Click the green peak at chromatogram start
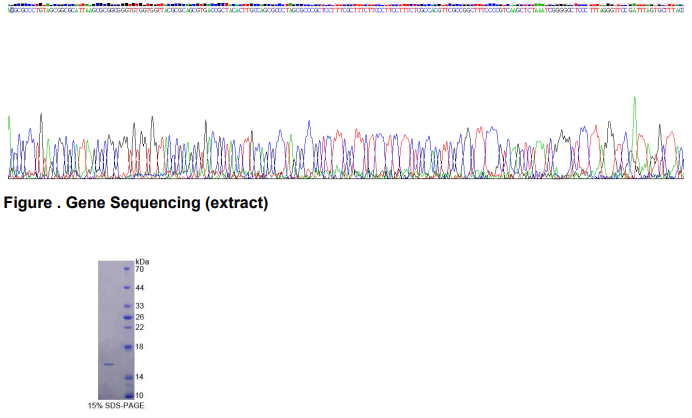The width and height of the screenshot is (692, 418). (x=10, y=120)
